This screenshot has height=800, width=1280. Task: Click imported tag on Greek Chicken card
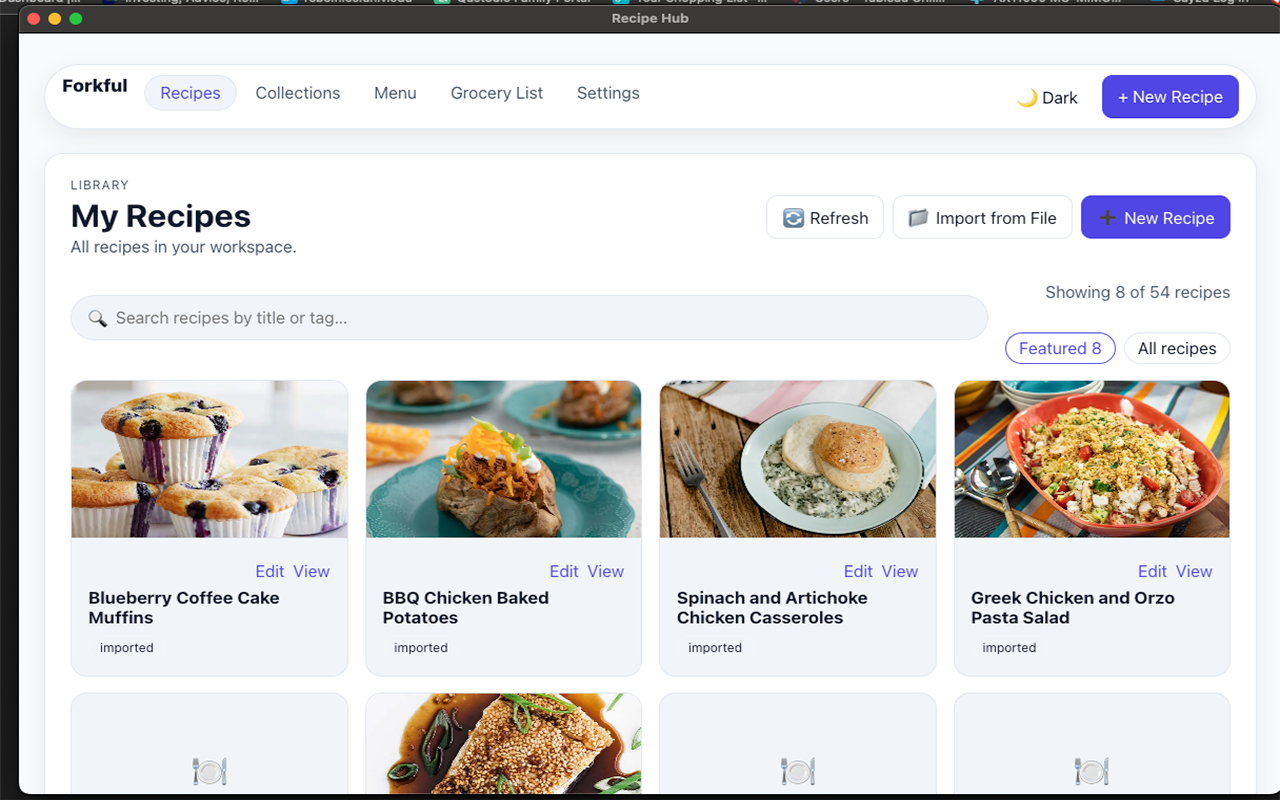click(x=1009, y=648)
